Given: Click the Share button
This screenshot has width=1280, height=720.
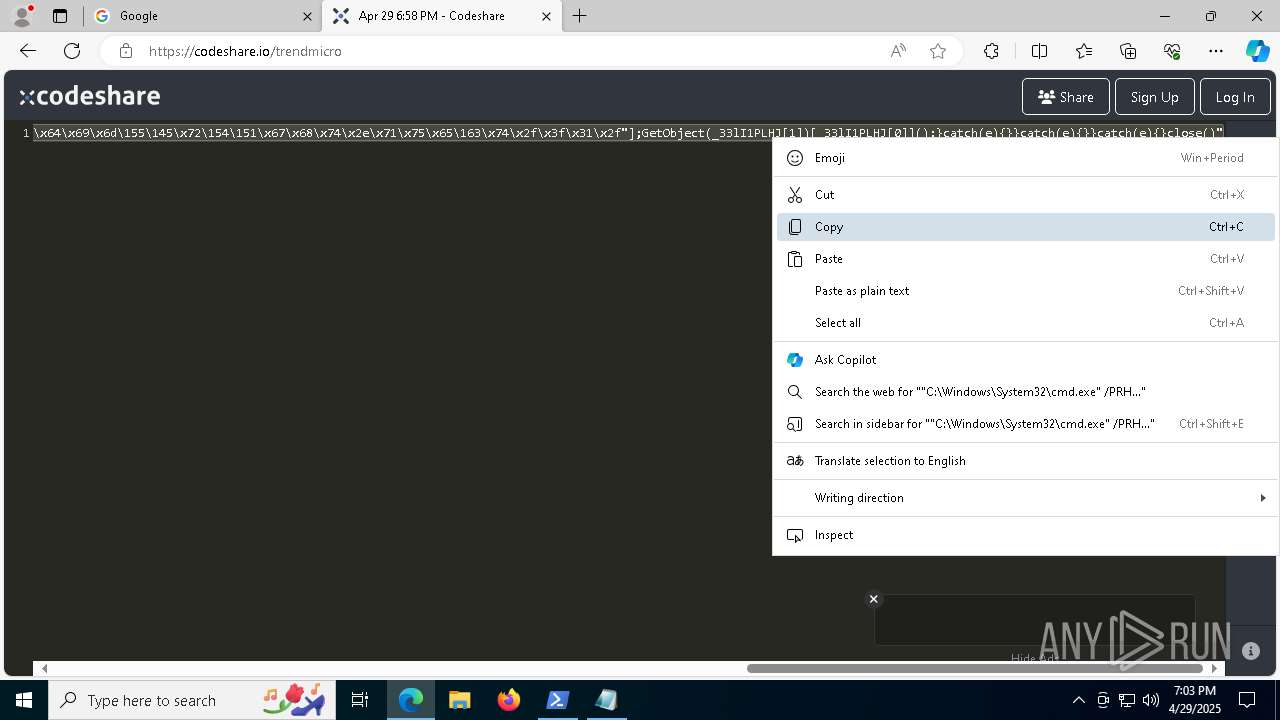Looking at the screenshot, I should pos(1065,97).
